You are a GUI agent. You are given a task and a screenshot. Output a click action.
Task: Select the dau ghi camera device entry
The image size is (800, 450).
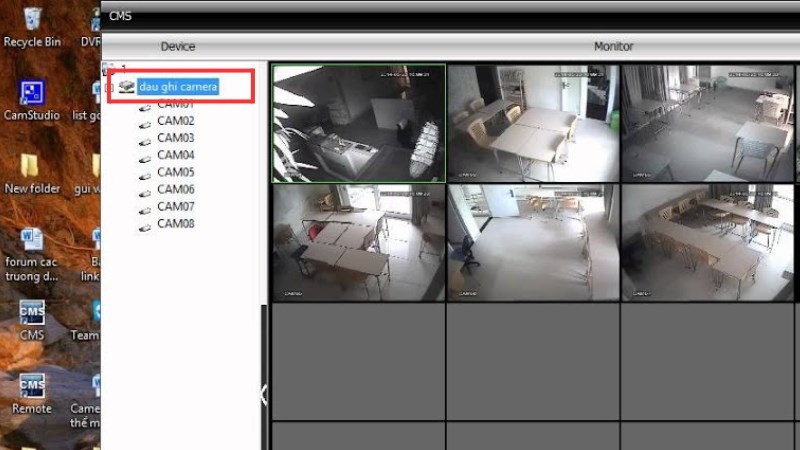pos(178,87)
